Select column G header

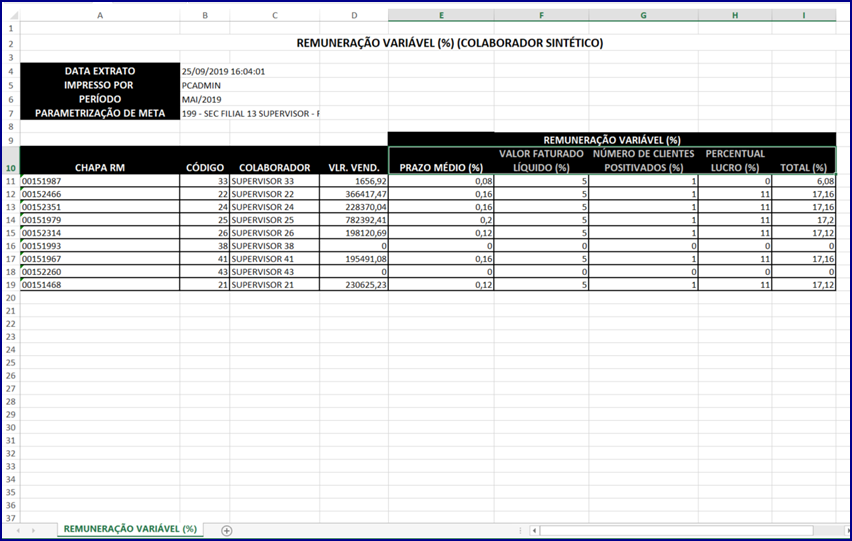[x=643, y=15]
